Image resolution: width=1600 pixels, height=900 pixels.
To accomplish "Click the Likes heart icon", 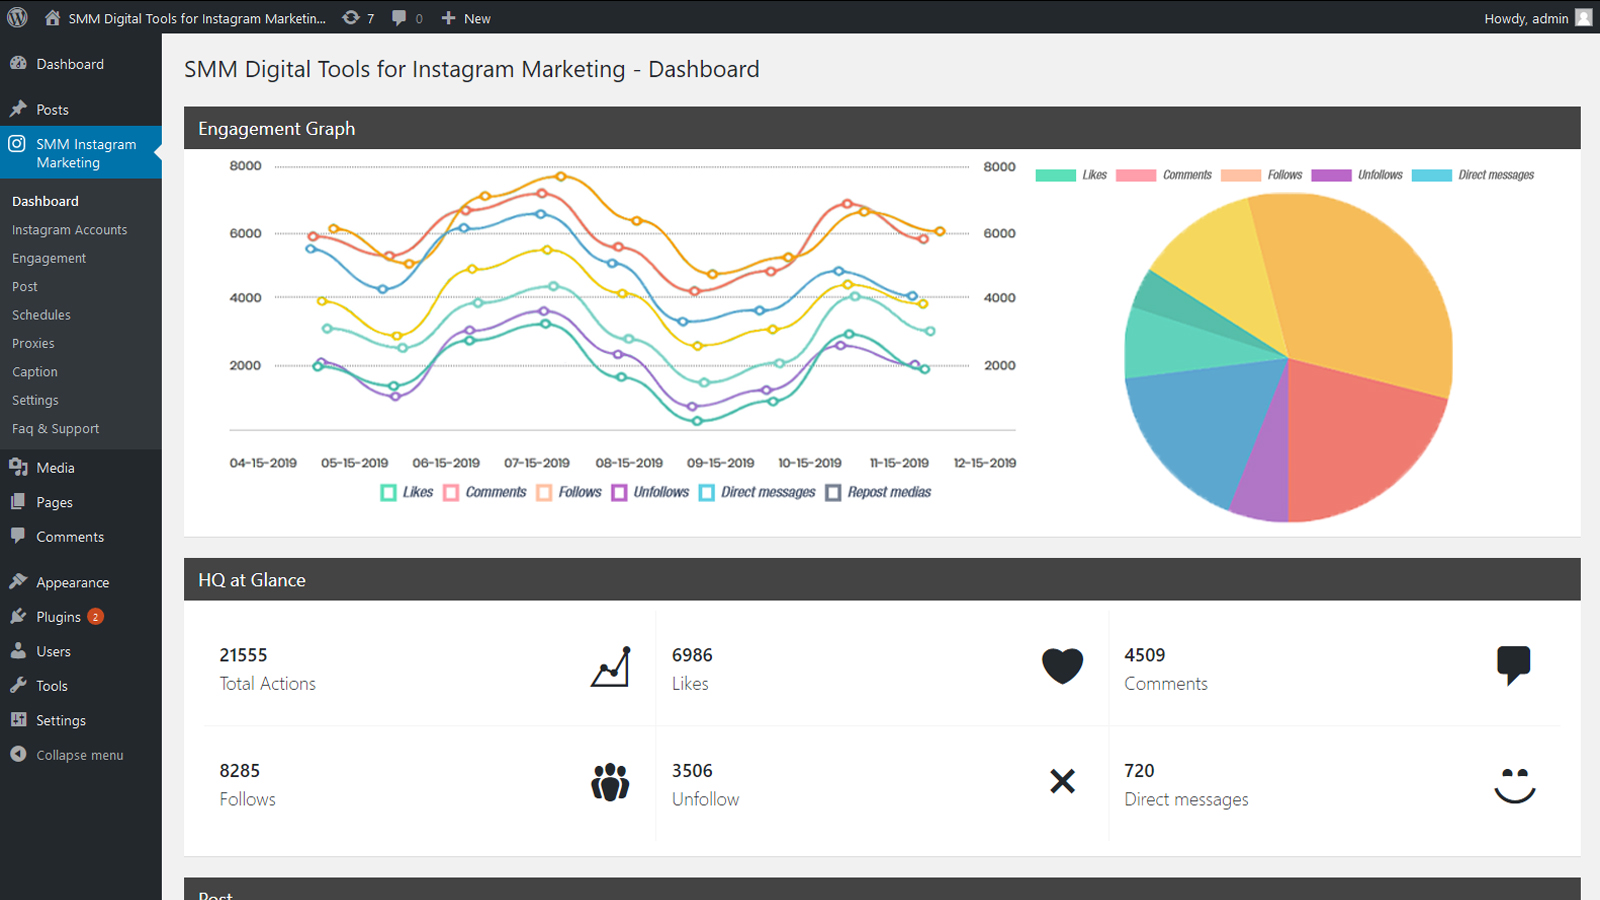I will tap(1062, 666).
